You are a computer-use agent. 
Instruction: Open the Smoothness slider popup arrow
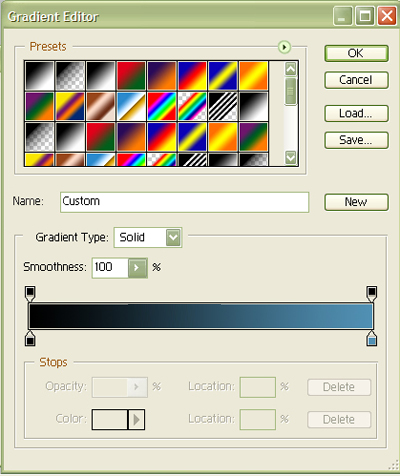coord(137,267)
